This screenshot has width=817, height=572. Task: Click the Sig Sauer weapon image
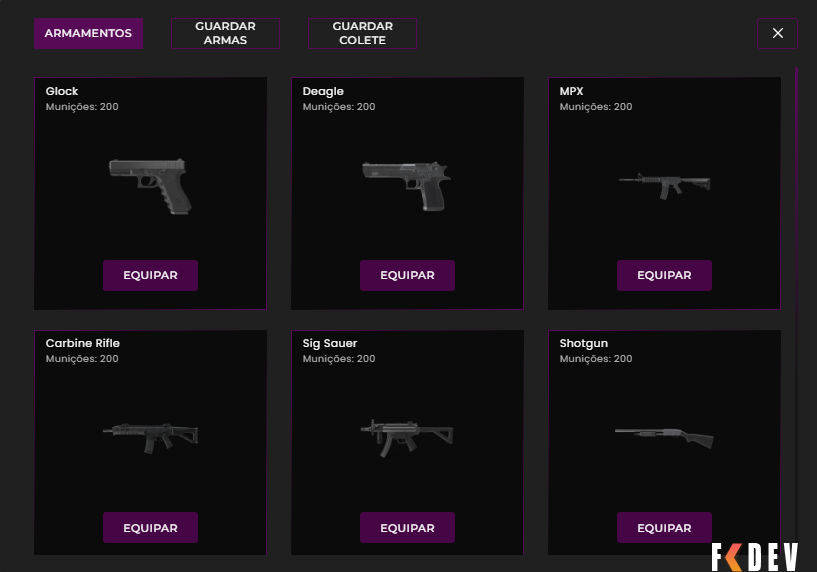406,436
